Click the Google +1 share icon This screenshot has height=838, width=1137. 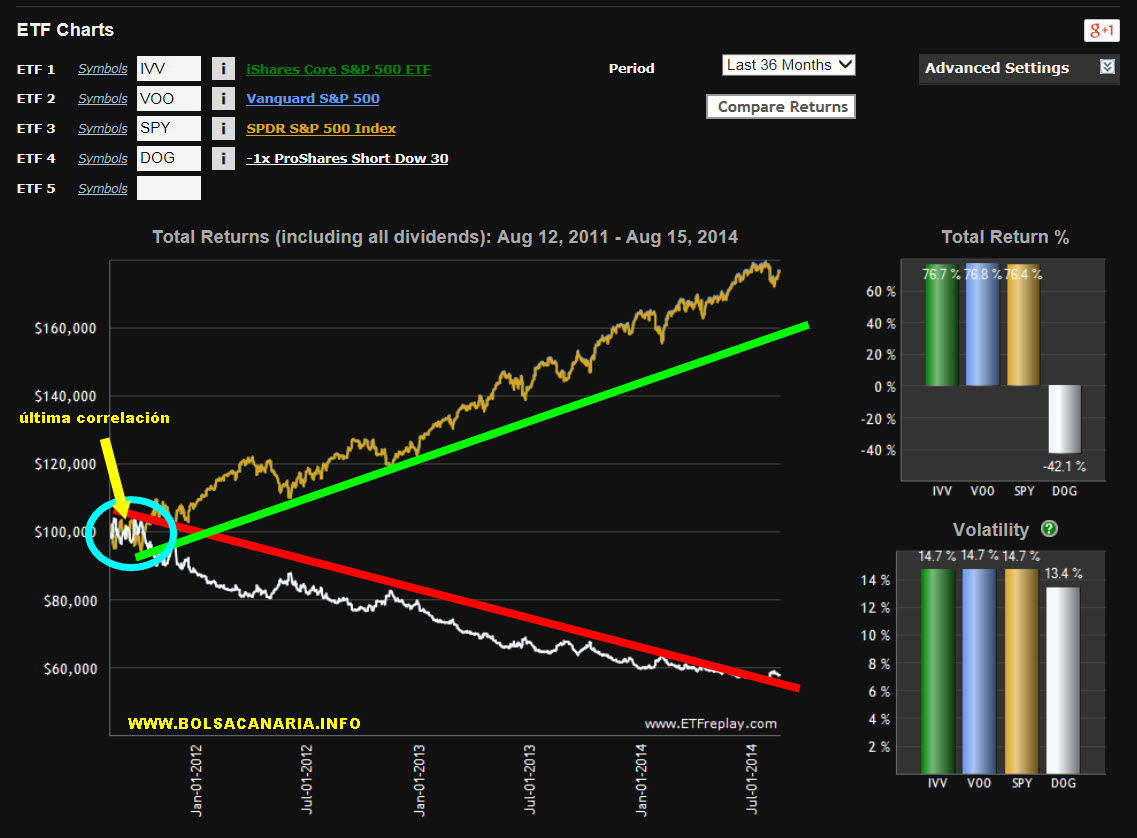point(1101,31)
